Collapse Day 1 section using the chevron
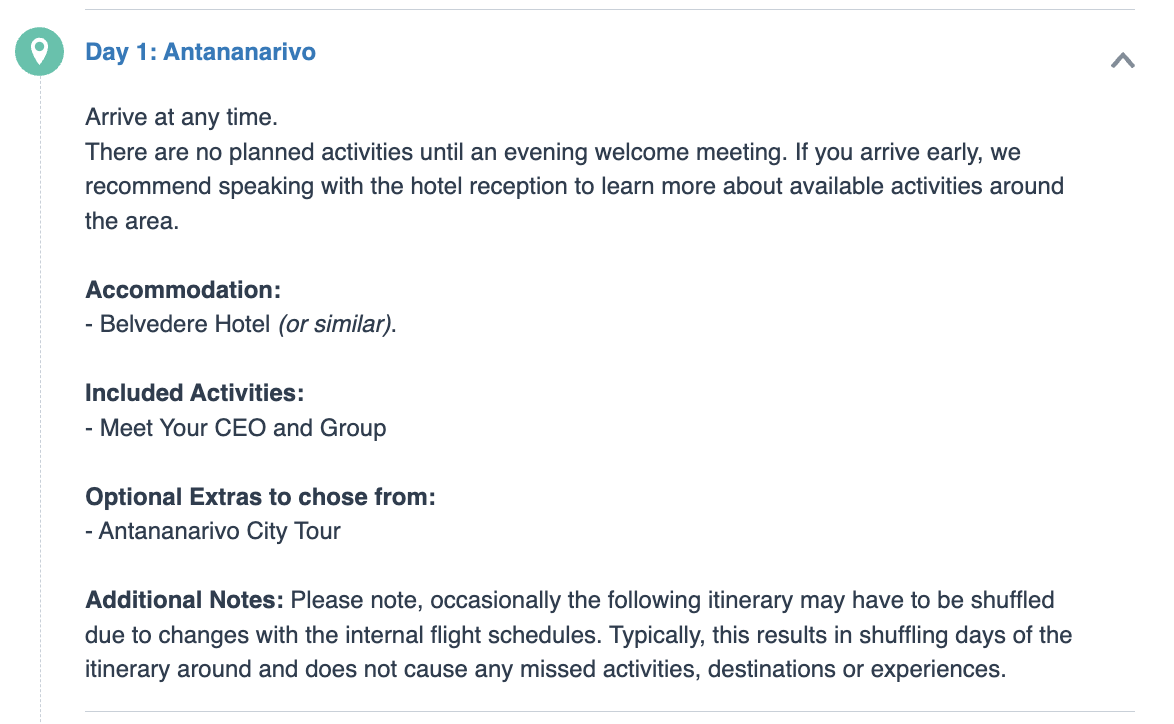This screenshot has width=1174, height=724. pyautogui.click(x=1122, y=61)
